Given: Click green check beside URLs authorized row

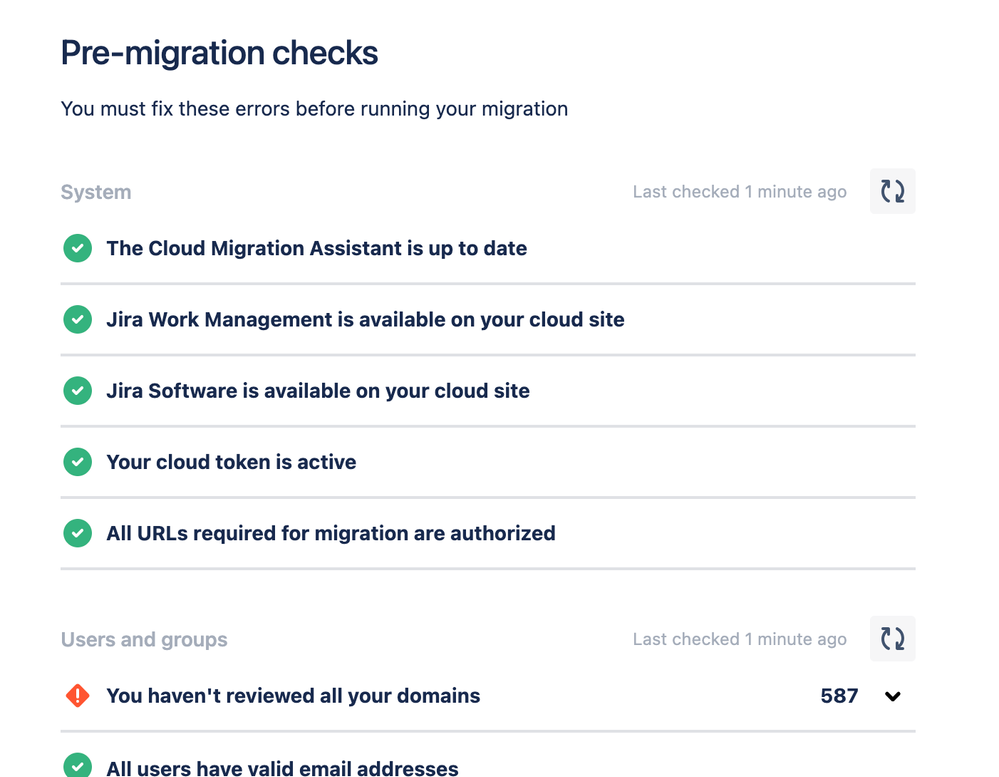Looking at the screenshot, I should 78,534.
